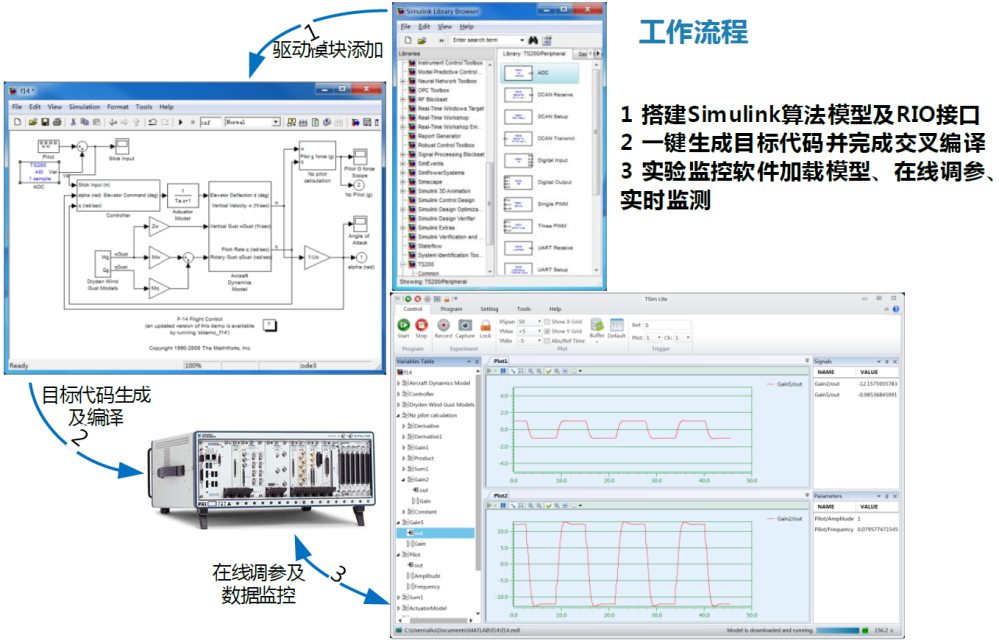Click the Enter search term field
Screen dimensions: 999x643
click(x=485, y=40)
